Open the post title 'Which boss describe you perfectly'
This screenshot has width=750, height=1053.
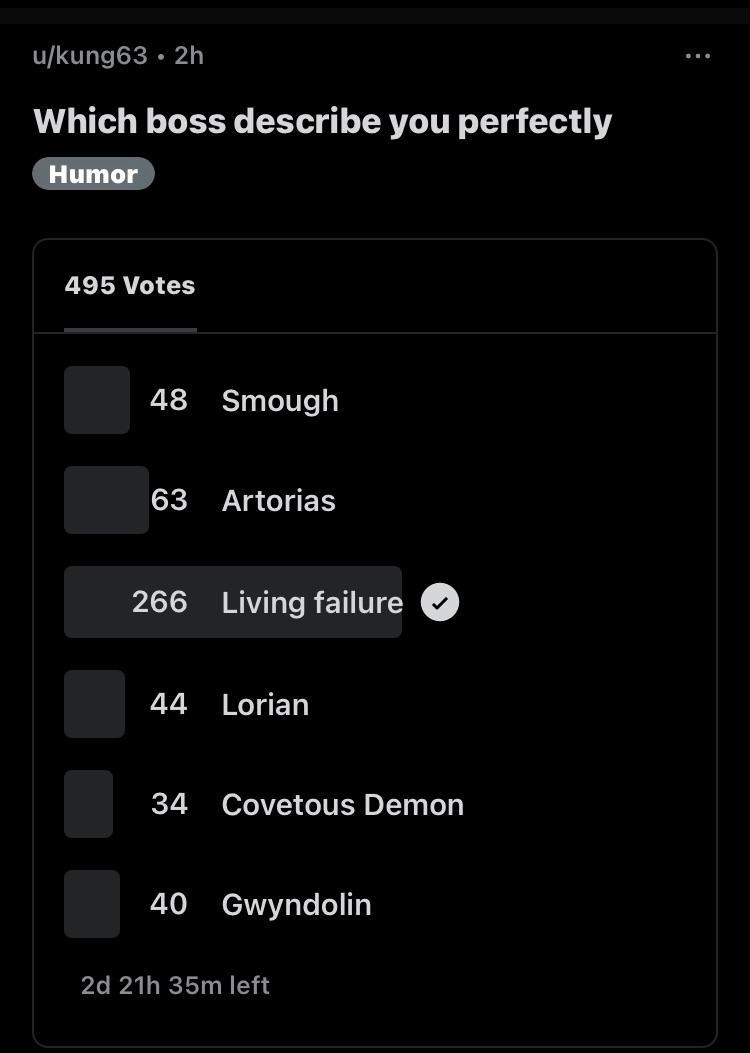click(x=322, y=122)
